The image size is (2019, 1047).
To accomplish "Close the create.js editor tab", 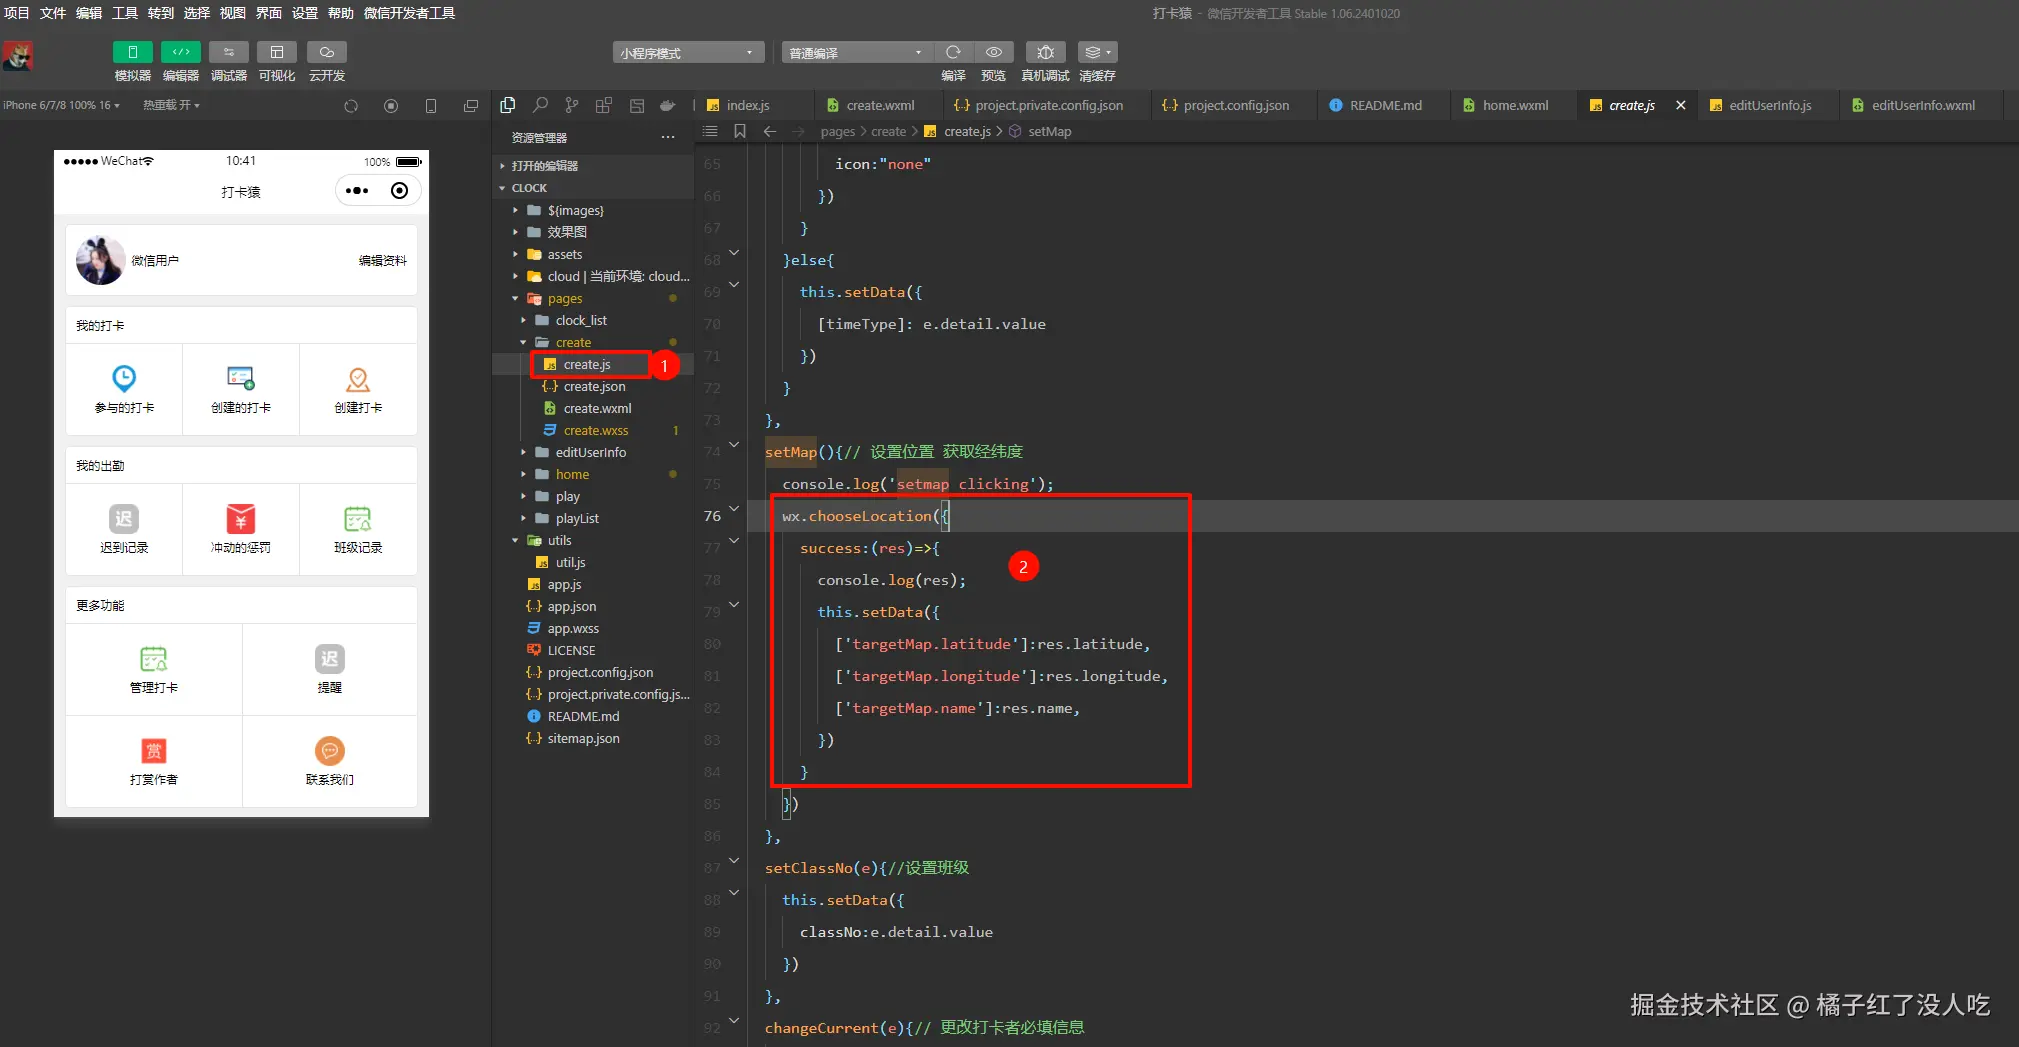I will coord(1681,105).
